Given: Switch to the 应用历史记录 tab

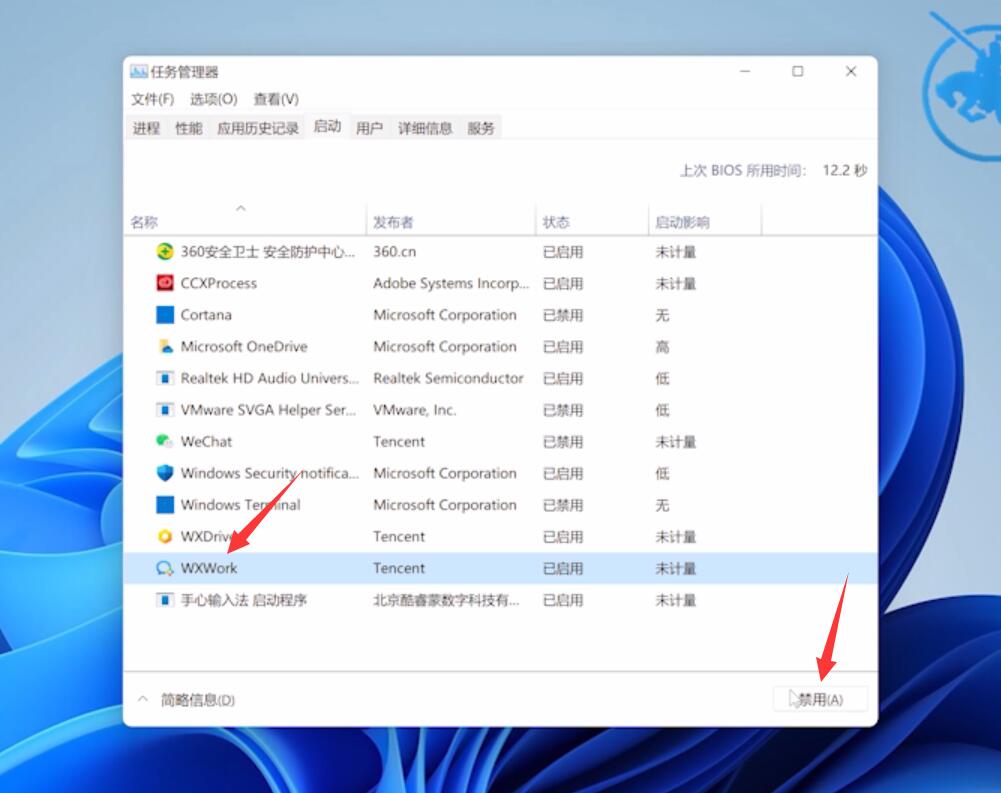Looking at the screenshot, I should click(258, 128).
